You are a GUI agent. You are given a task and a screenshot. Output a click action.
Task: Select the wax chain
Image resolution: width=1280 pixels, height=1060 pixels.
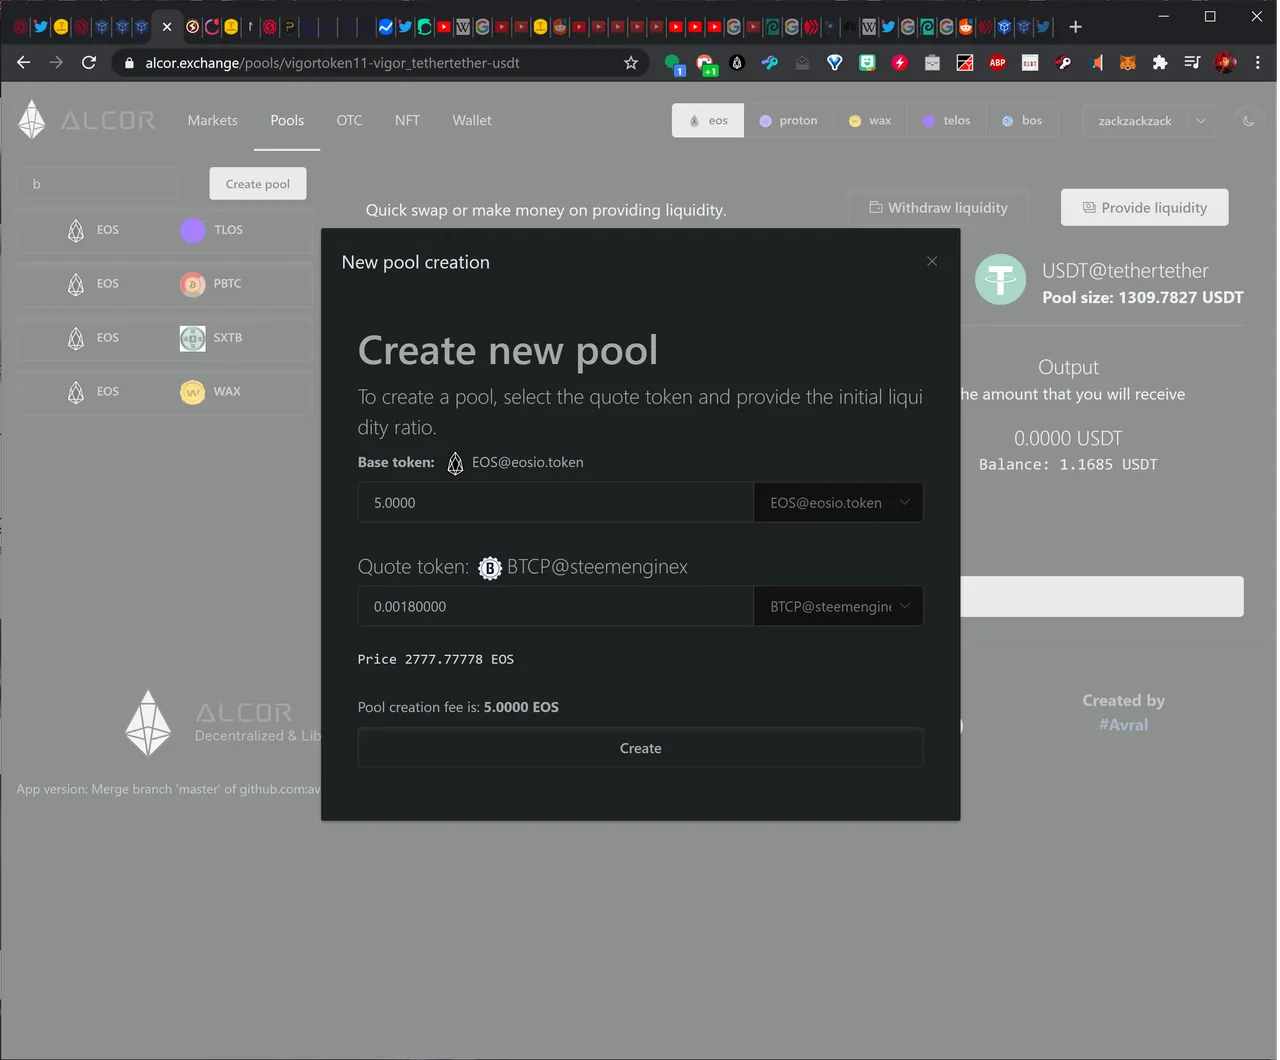pyautogui.click(x=870, y=120)
